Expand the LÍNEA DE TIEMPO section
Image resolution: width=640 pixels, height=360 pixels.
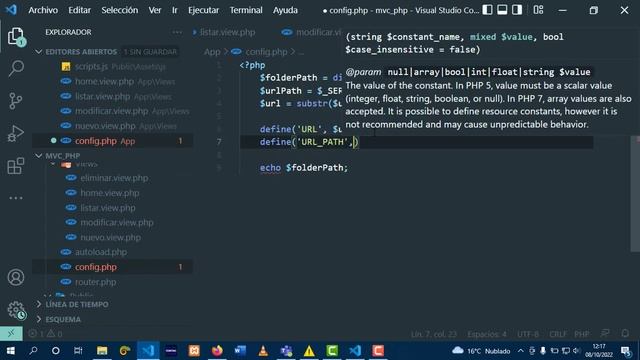[x=39, y=304]
